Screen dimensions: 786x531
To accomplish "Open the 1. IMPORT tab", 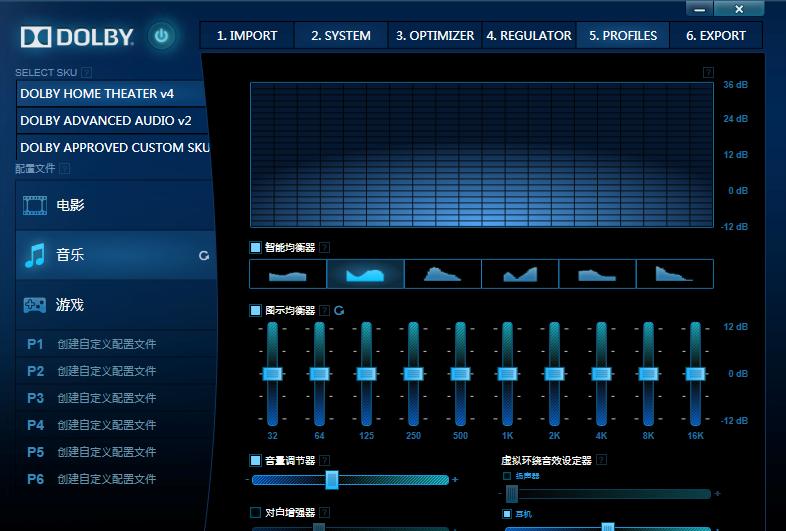I will point(247,36).
